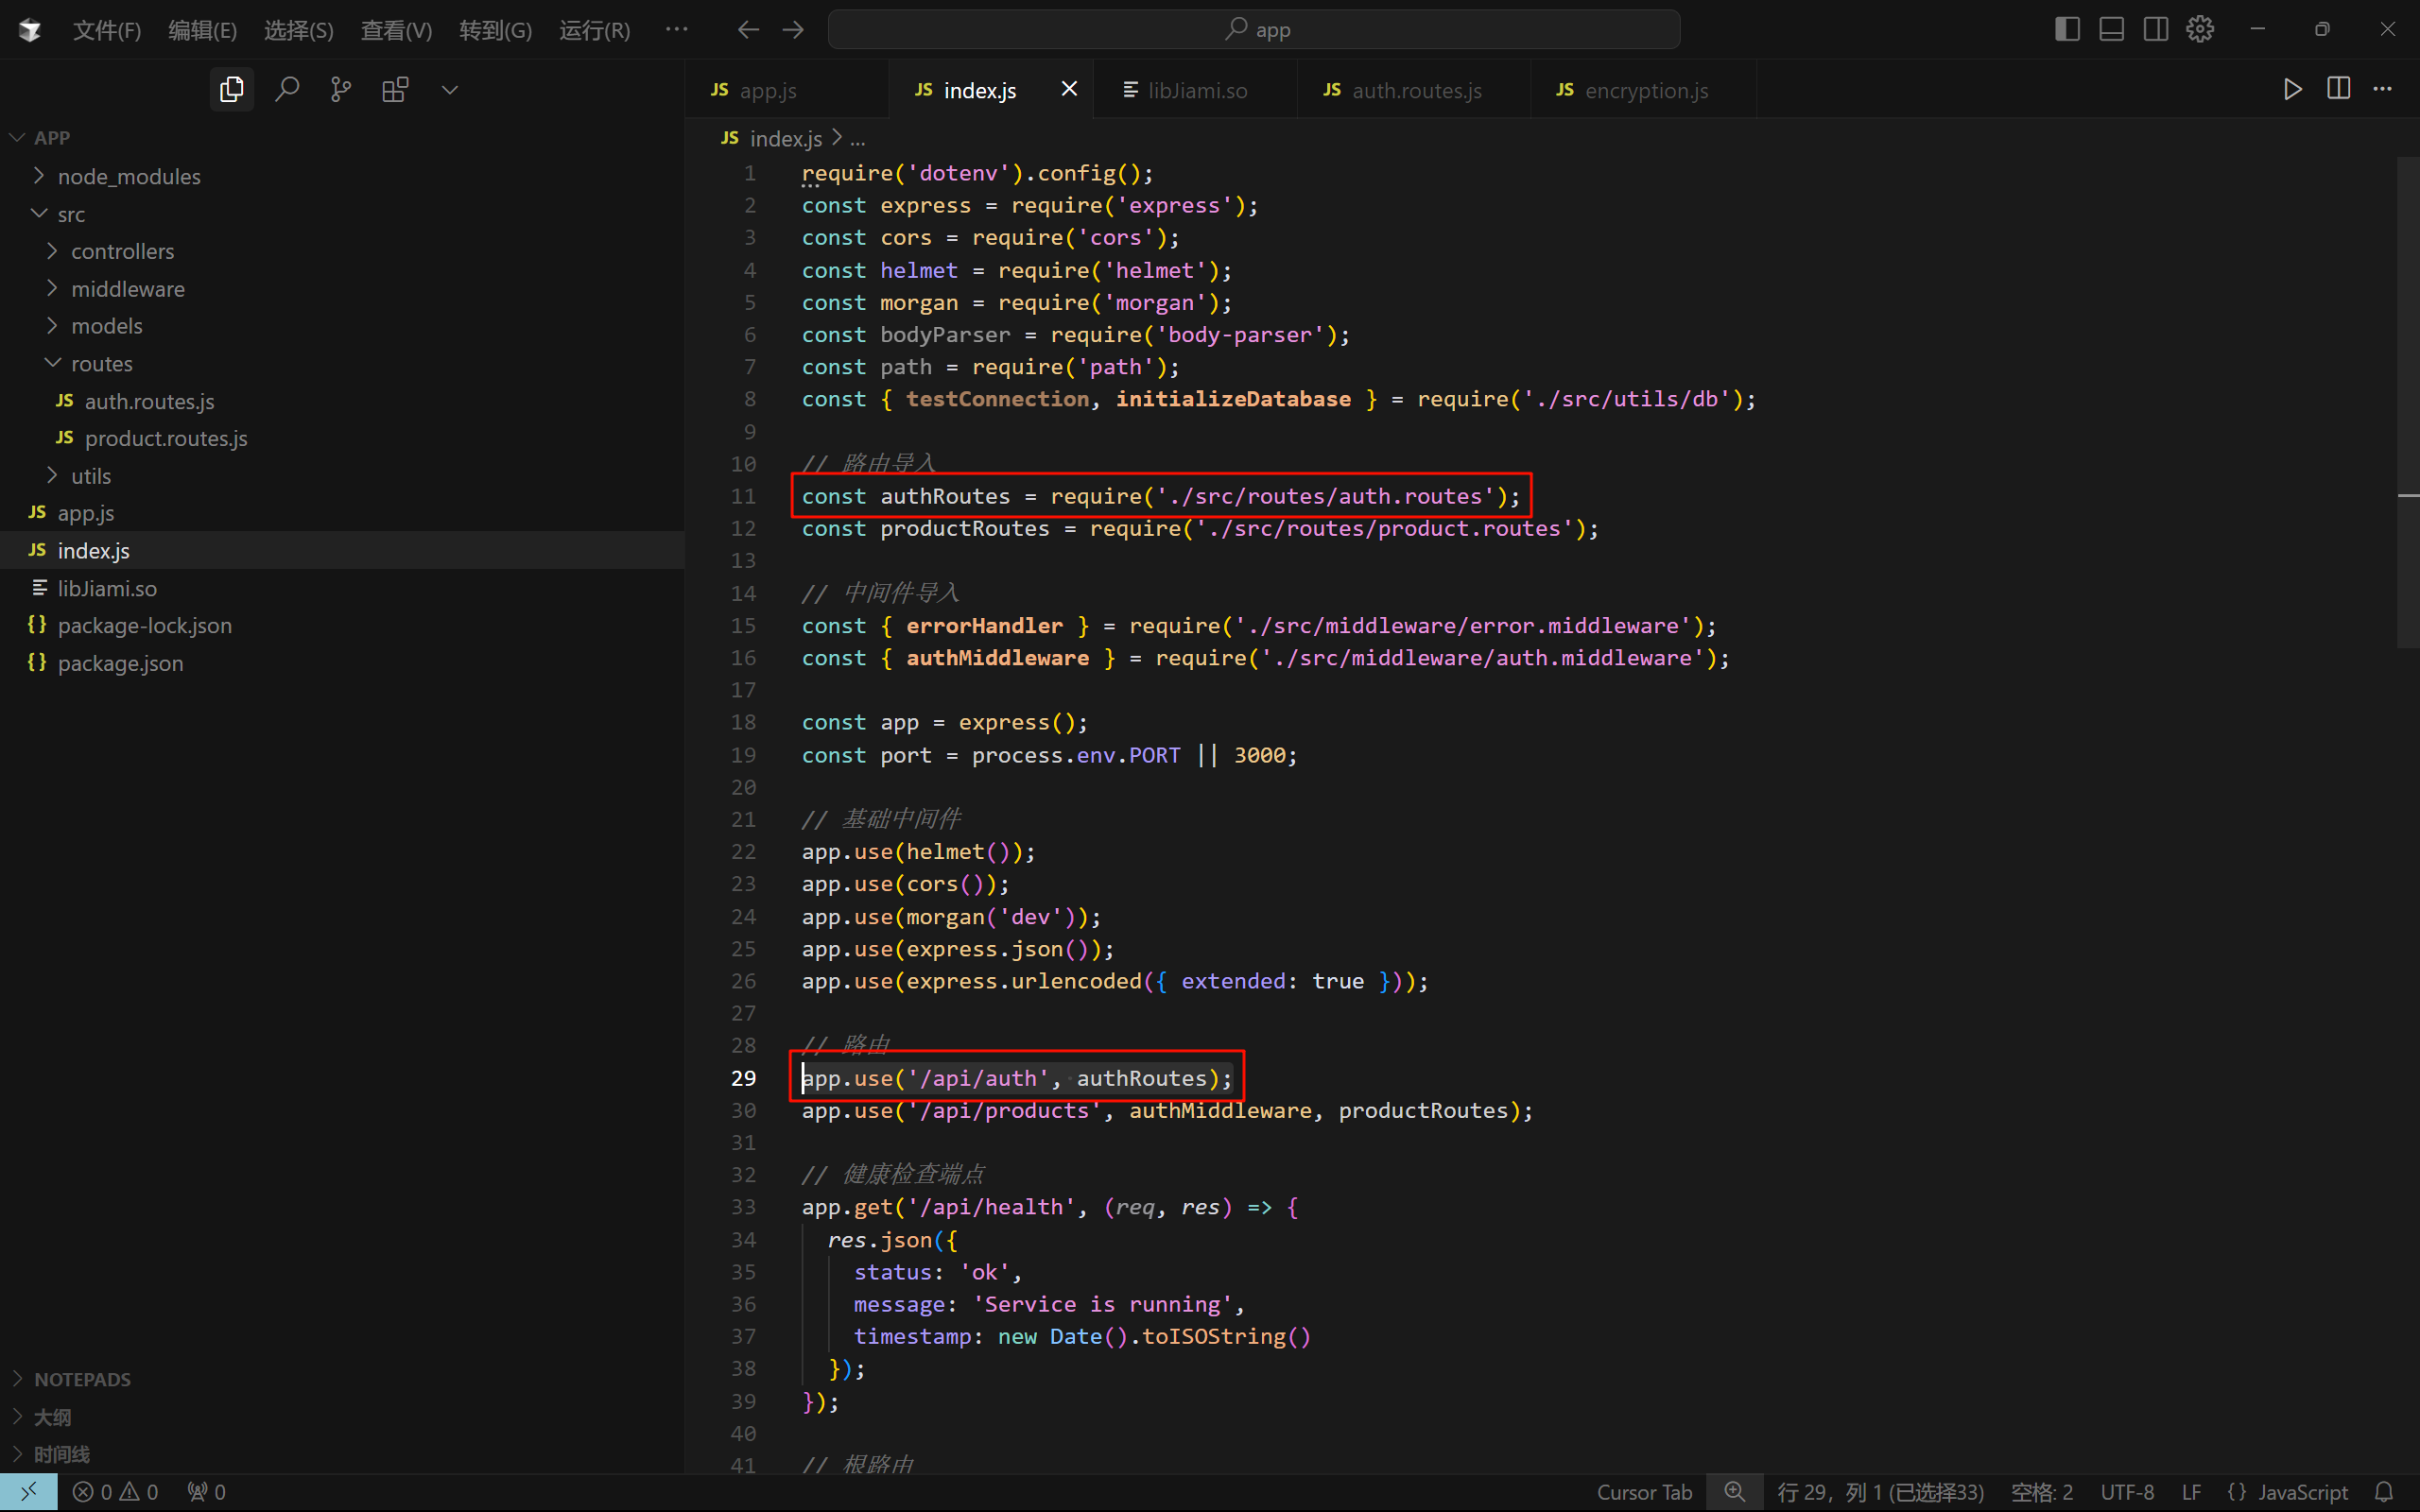2420x1512 pixels.
Task: Click the notifications bell in status bar
Action: pos(2384,1491)
